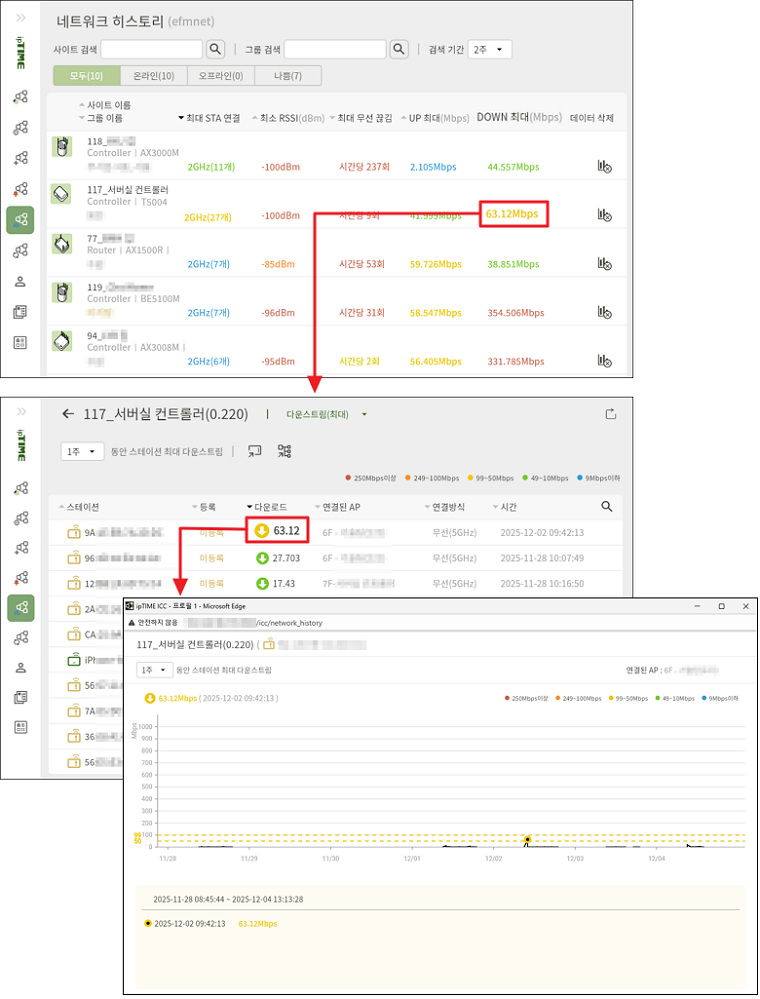Open the highlighted network history sidebar icon on the list page
The height and width of the screenshot is (999, 760).
[x=20, y=220]
